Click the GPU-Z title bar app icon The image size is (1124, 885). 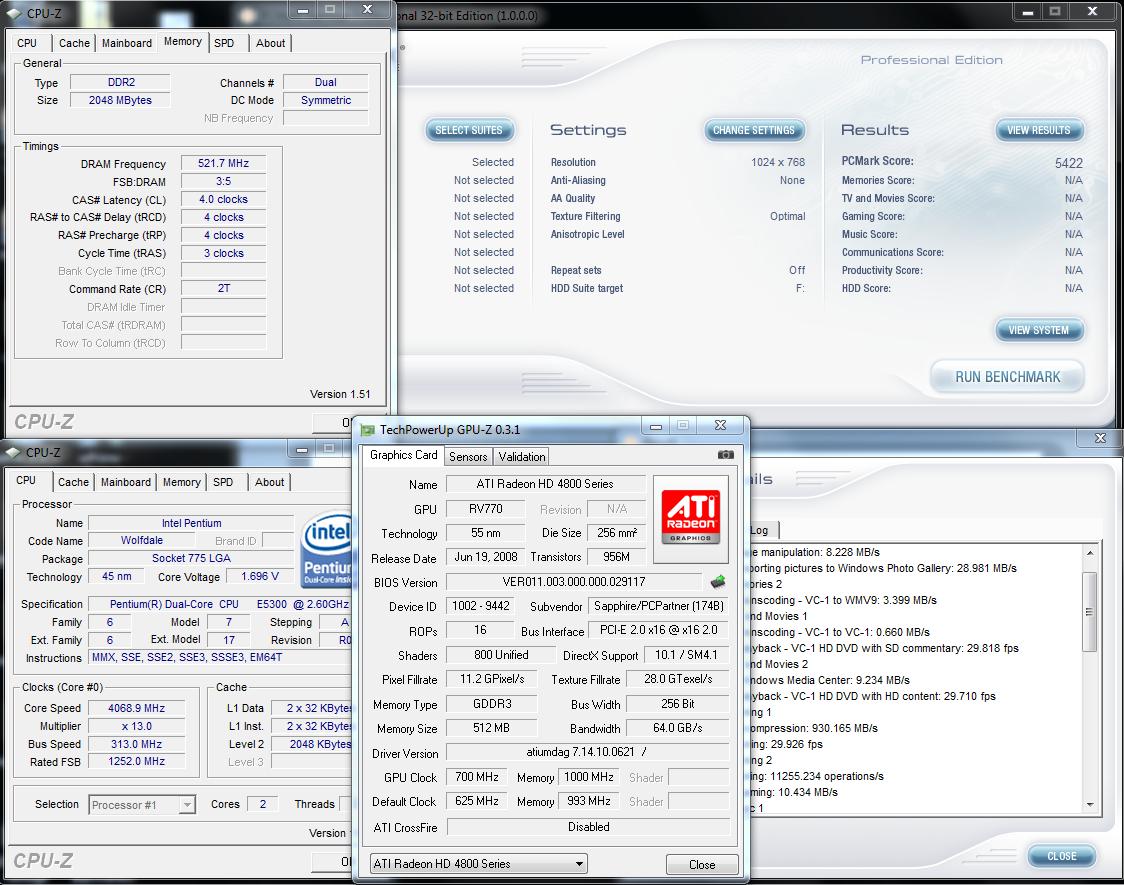point(368,430)
